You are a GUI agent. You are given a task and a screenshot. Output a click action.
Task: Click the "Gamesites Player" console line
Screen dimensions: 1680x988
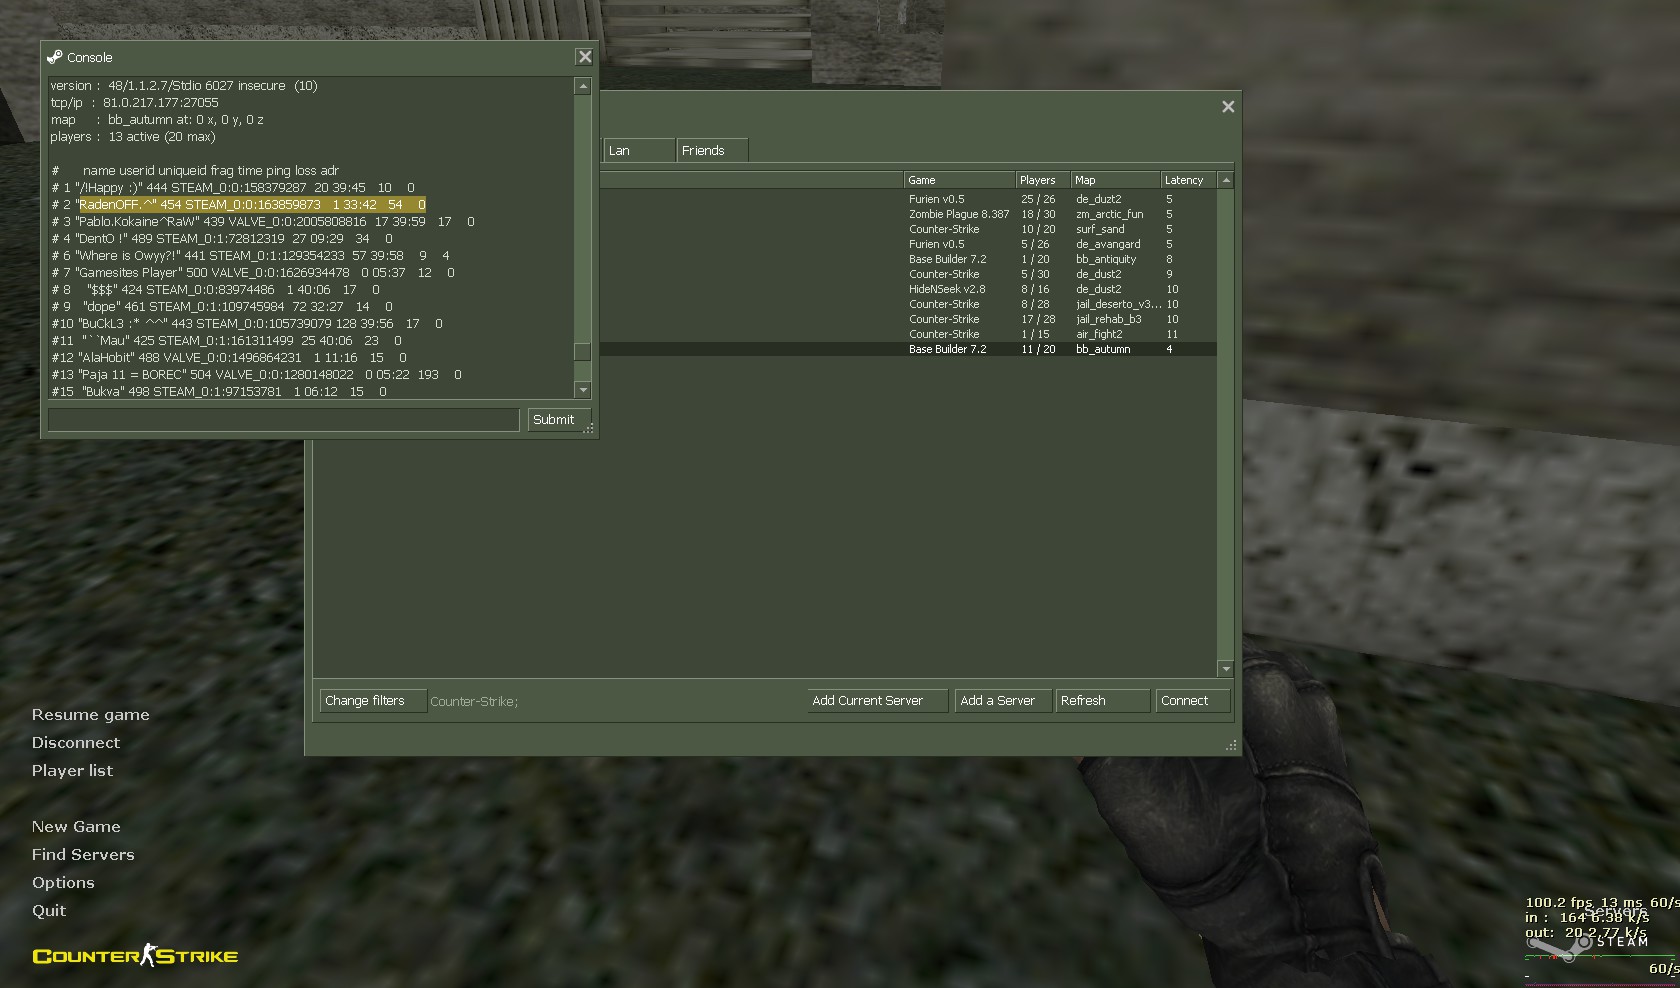[253, 272]
